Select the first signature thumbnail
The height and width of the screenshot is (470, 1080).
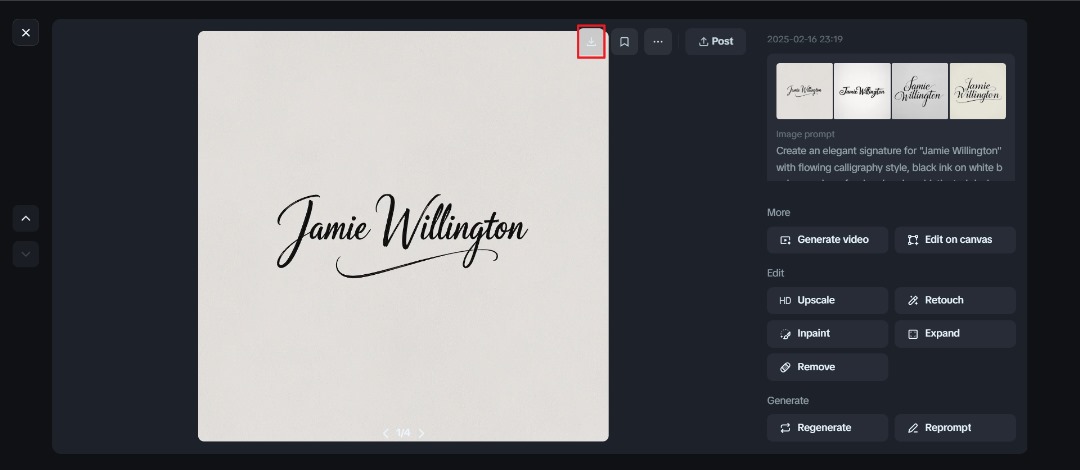click(x=804, y=91)
